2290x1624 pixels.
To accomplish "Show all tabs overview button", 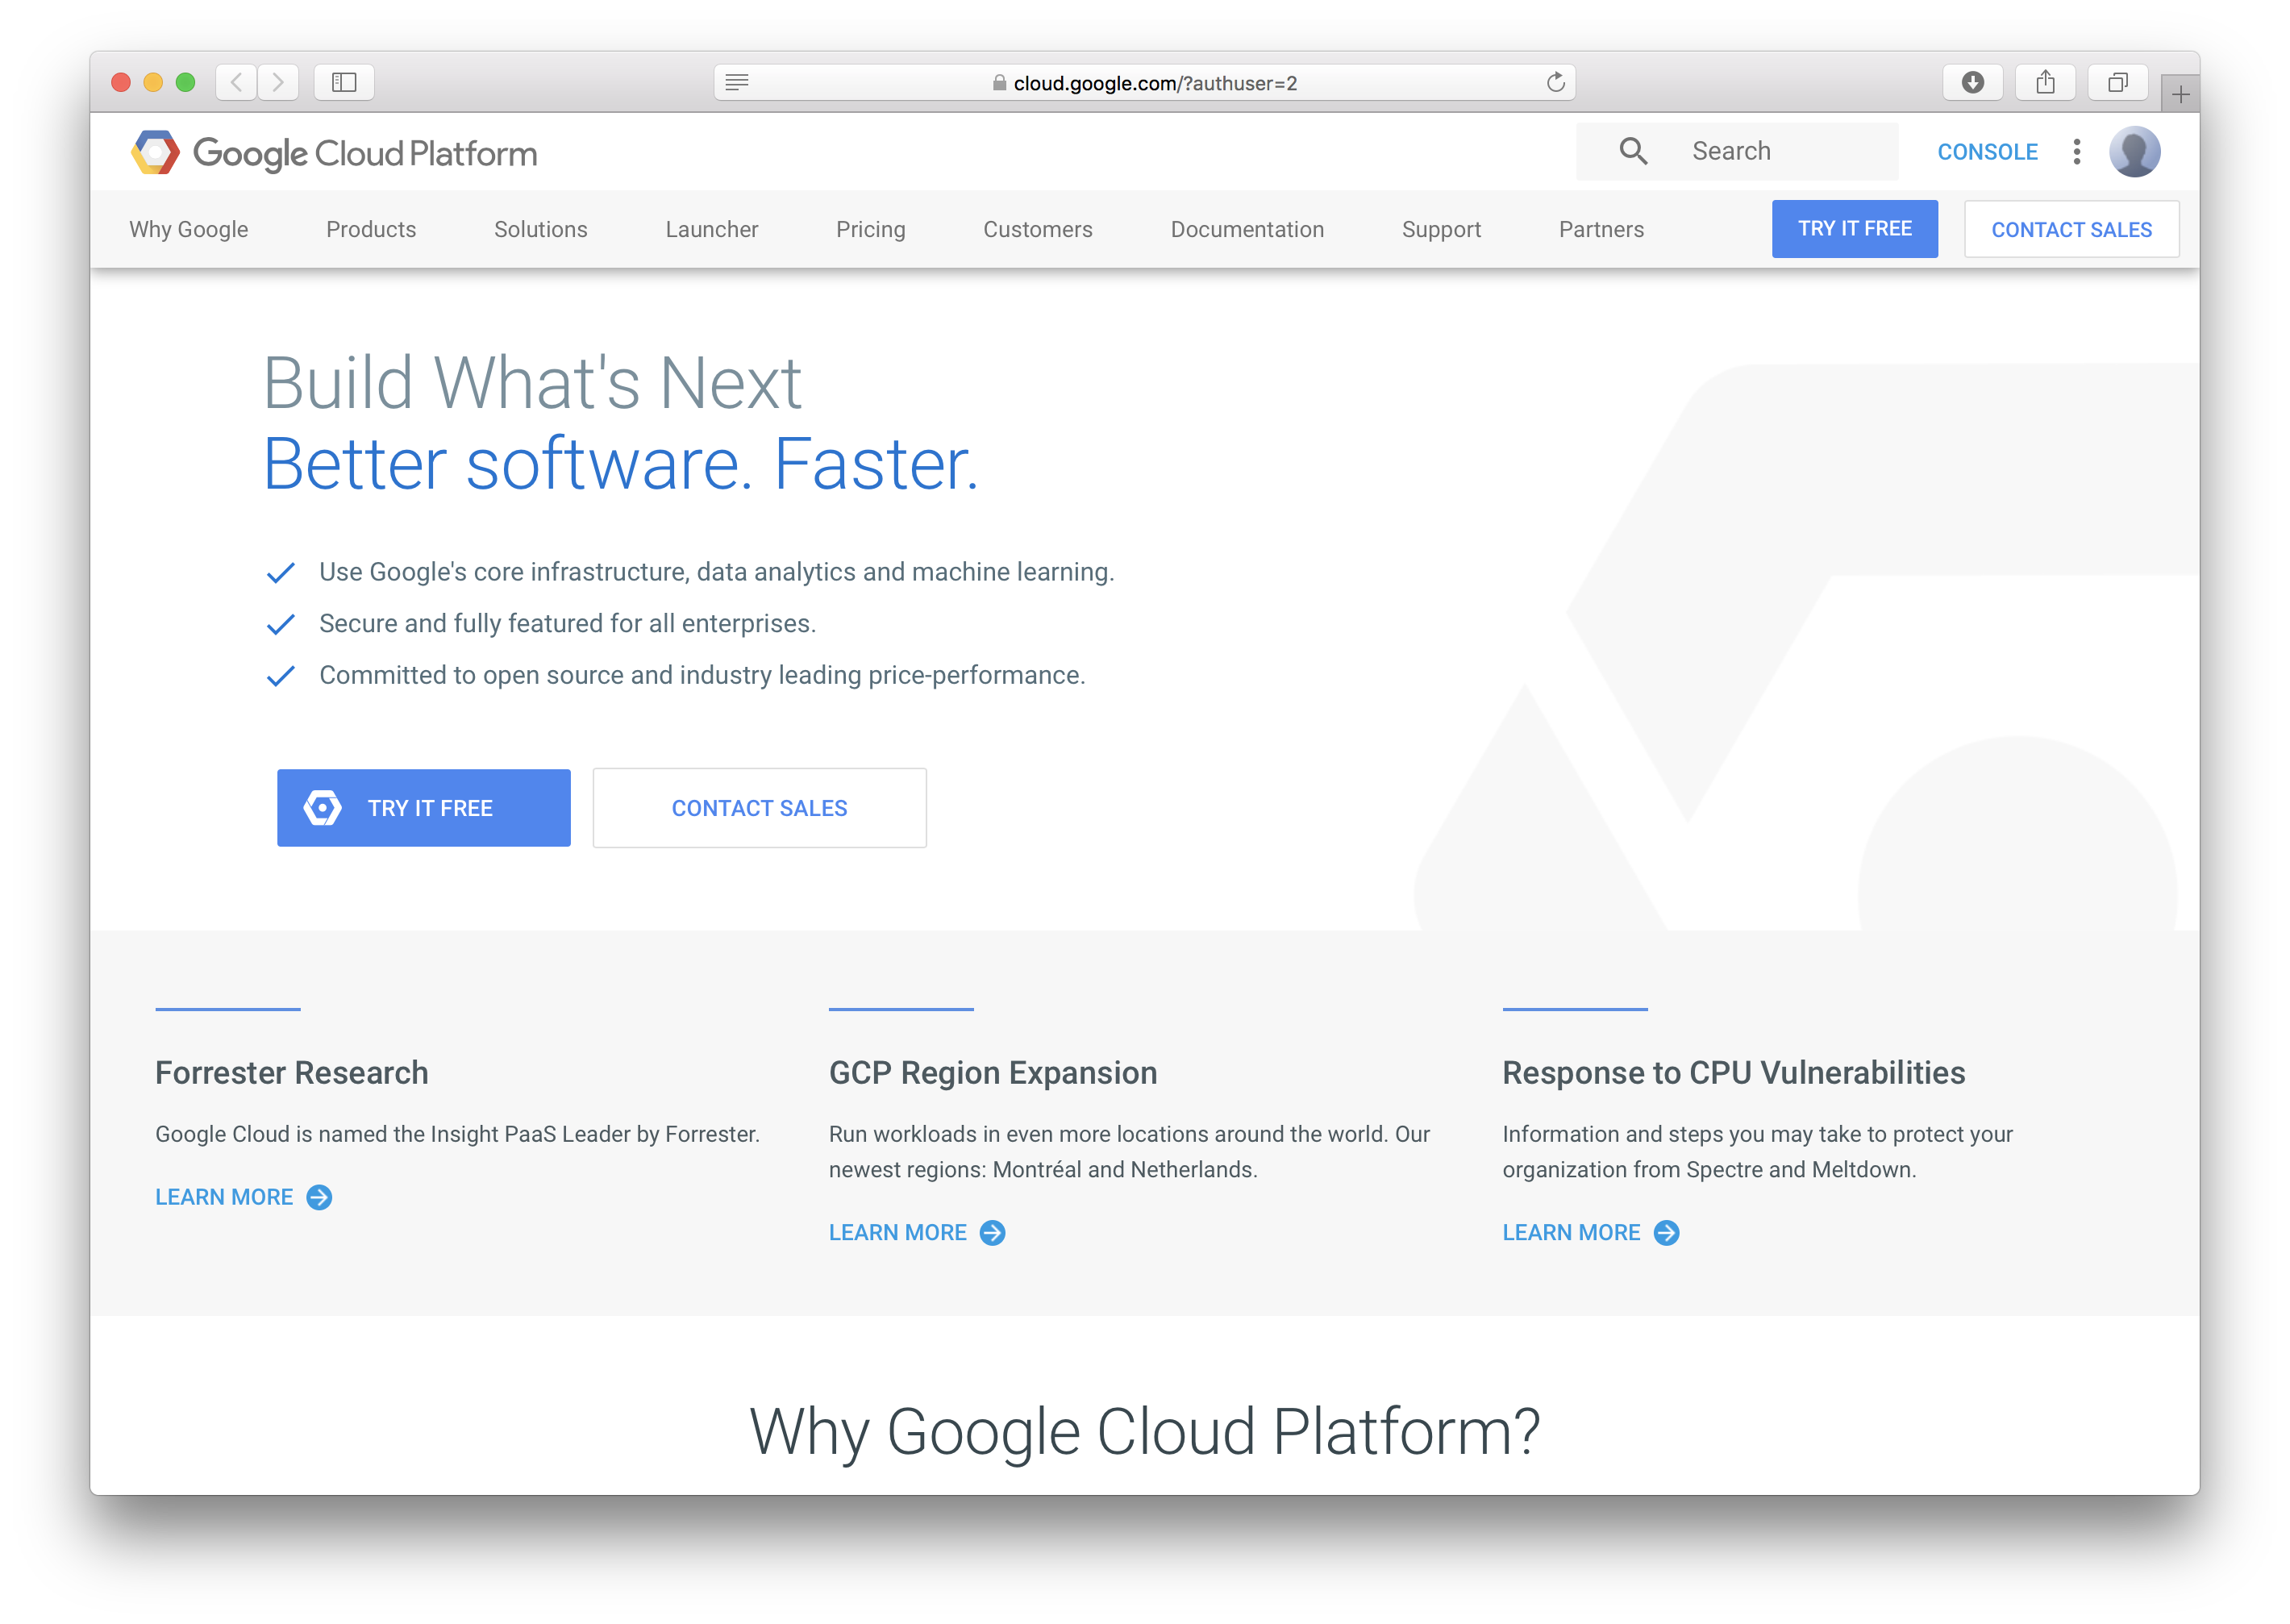I will (x=2118, y=82).
